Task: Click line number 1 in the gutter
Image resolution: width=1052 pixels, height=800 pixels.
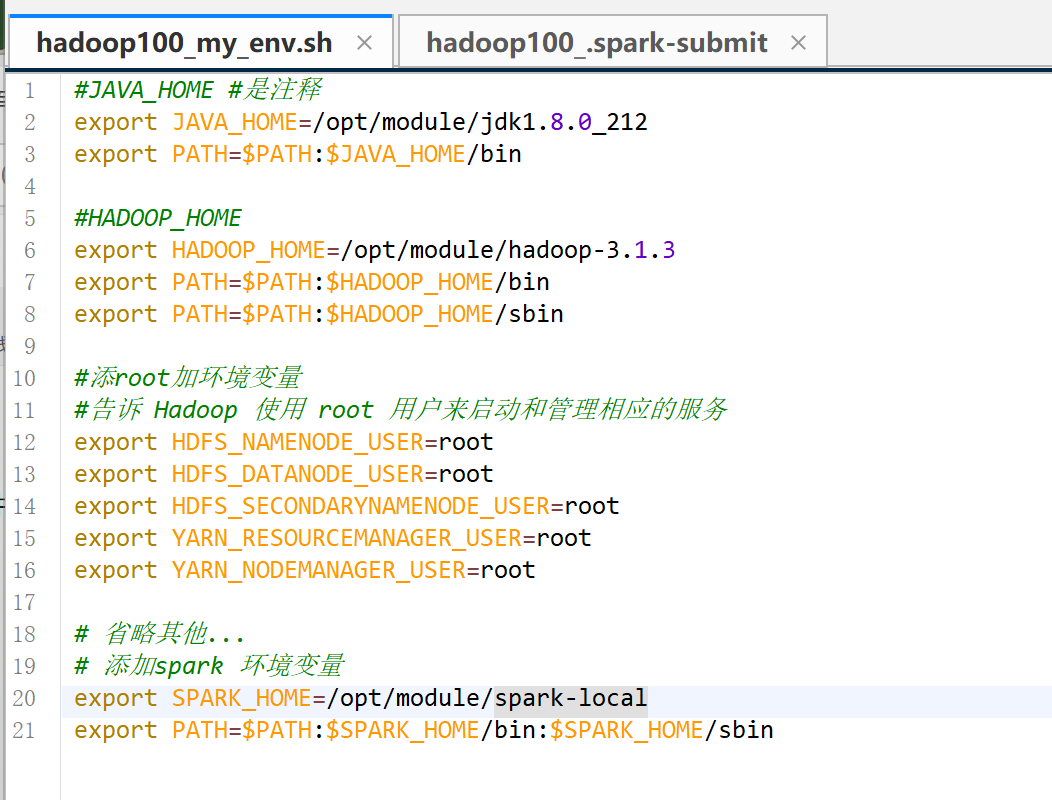Action: point(30,89)
